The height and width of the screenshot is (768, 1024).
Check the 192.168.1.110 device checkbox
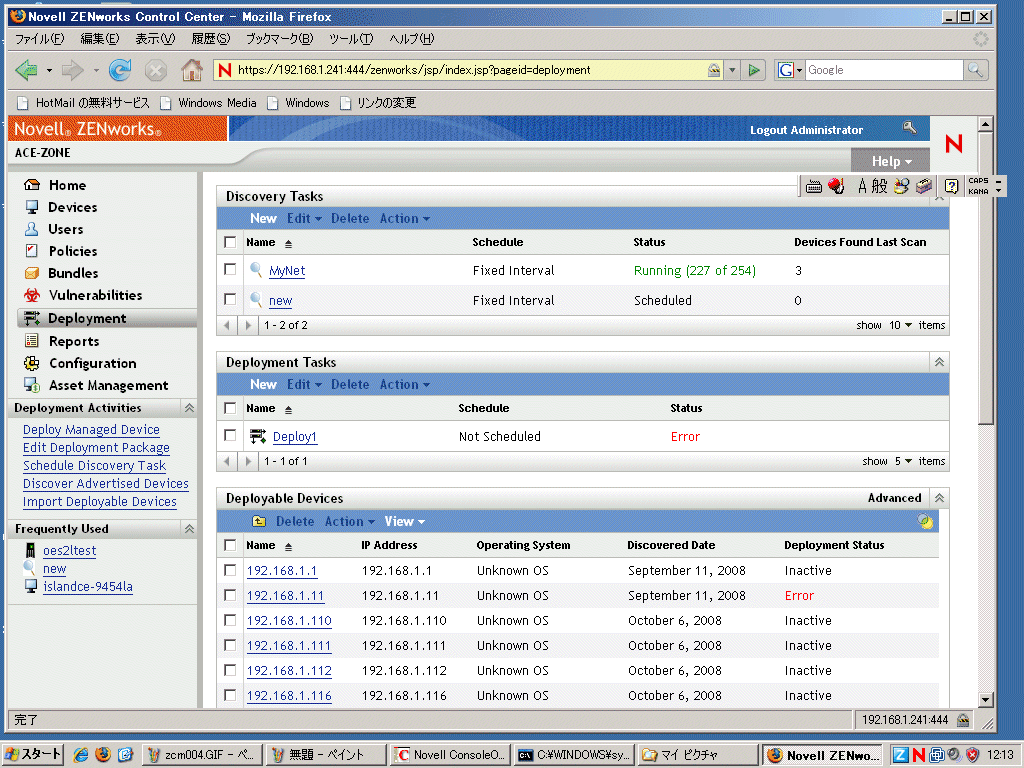(x=230, y=620)
